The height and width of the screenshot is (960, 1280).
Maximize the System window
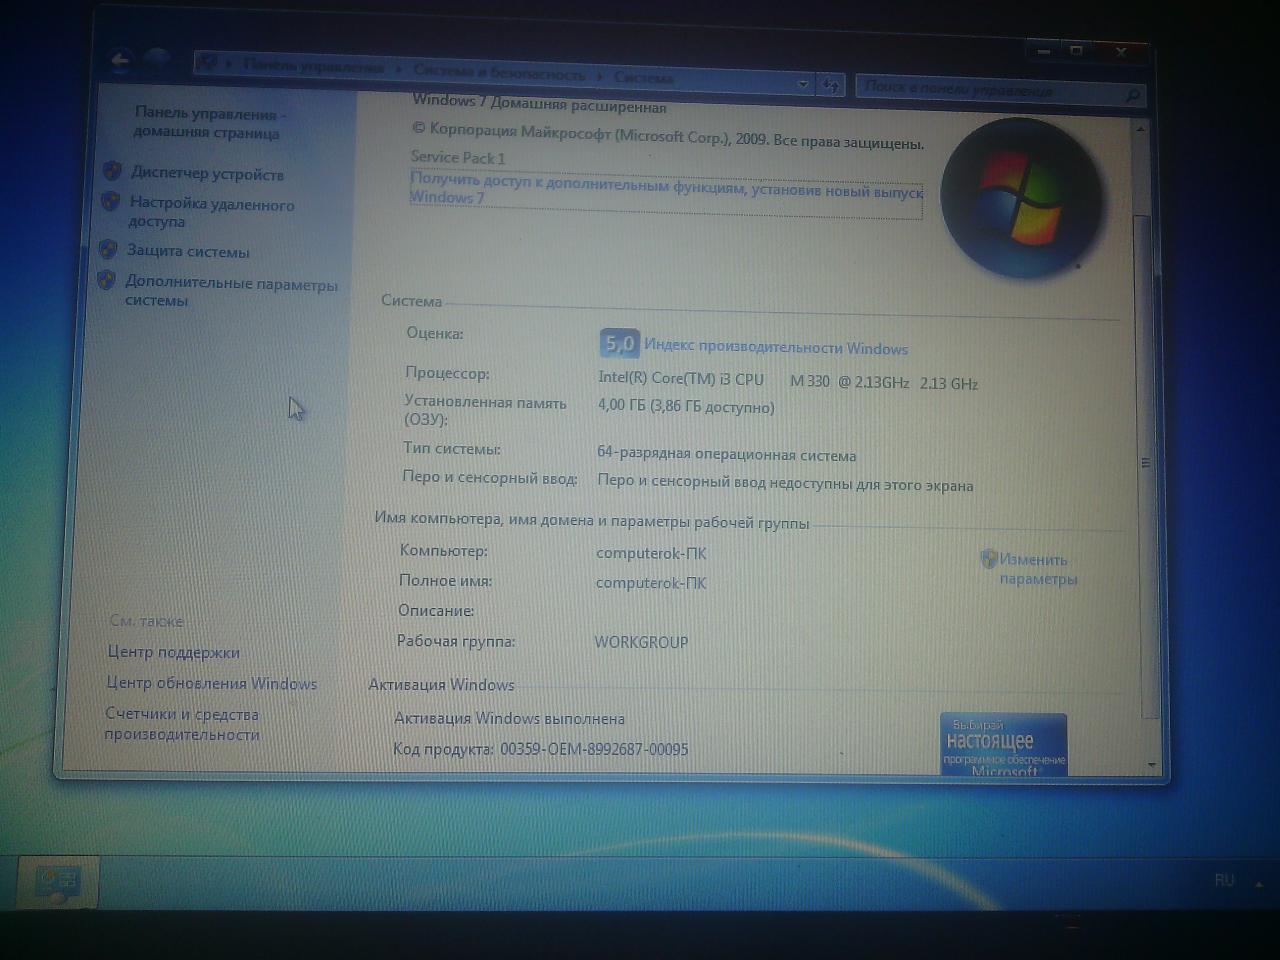pos(1076,51)
